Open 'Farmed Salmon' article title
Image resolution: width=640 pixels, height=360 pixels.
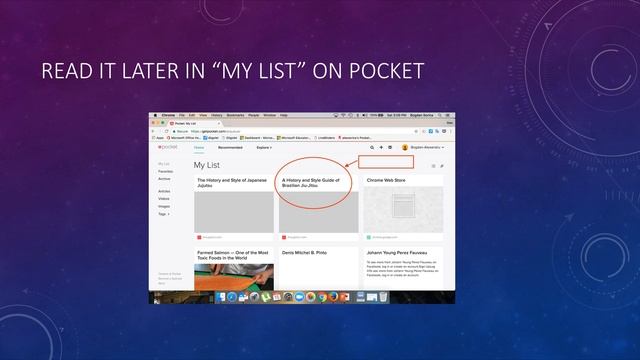pyautogui.click(x=233, y=255)
